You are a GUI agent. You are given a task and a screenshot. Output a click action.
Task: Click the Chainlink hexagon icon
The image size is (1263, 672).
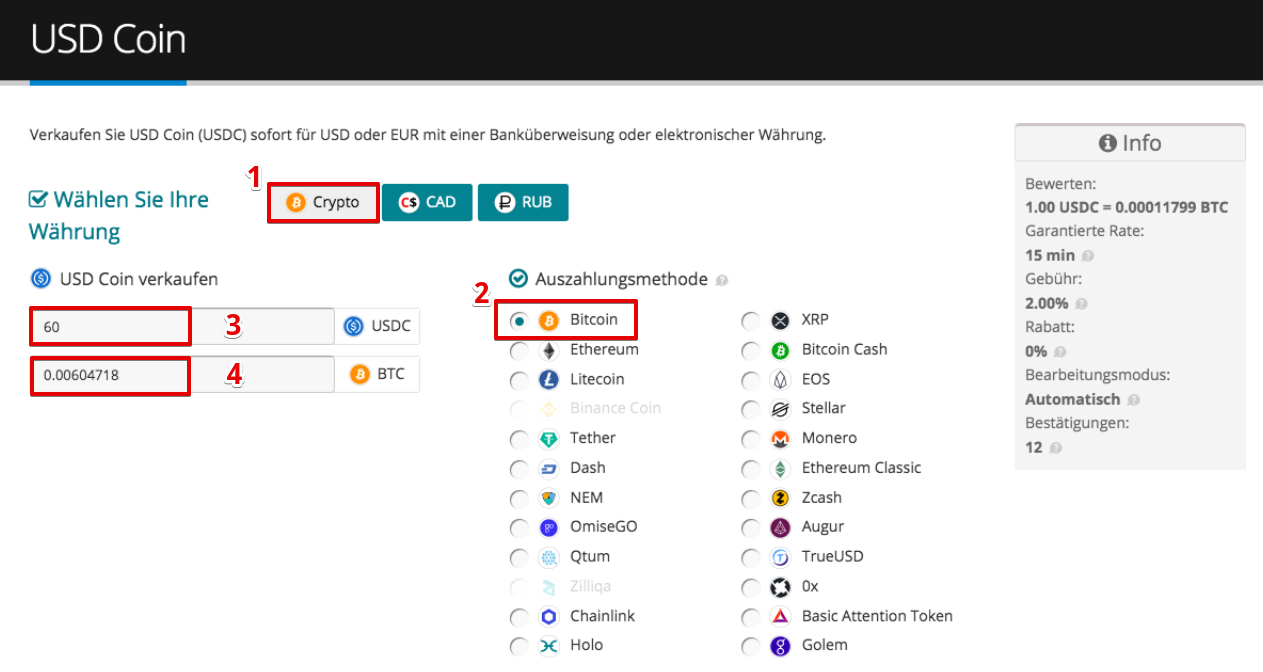pyautogui.click(x=548, y=617)
